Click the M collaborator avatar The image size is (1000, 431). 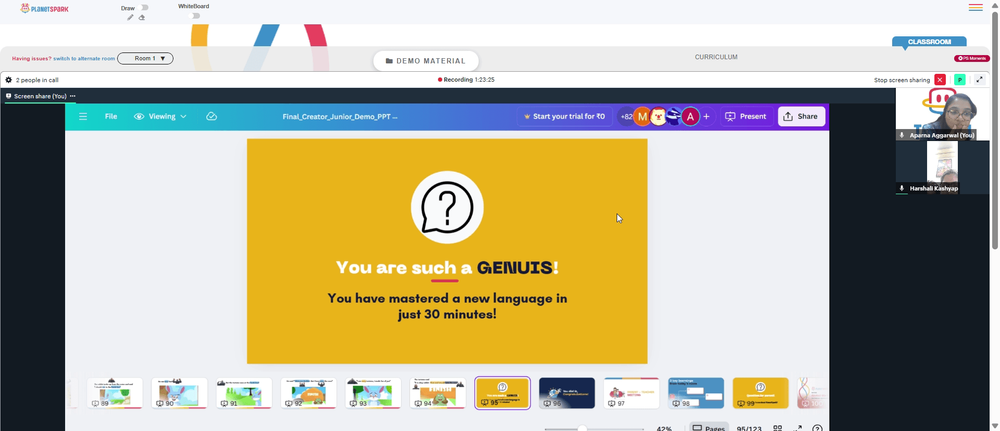point(642,117)
